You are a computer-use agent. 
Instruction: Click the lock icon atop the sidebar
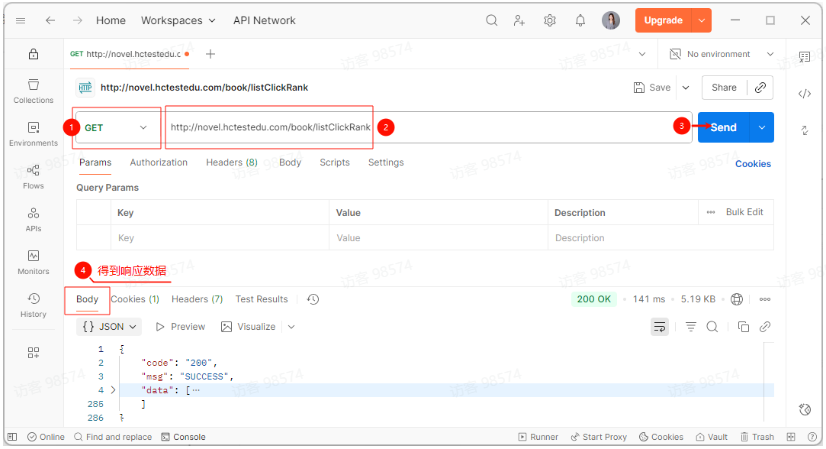click(33, 54)
